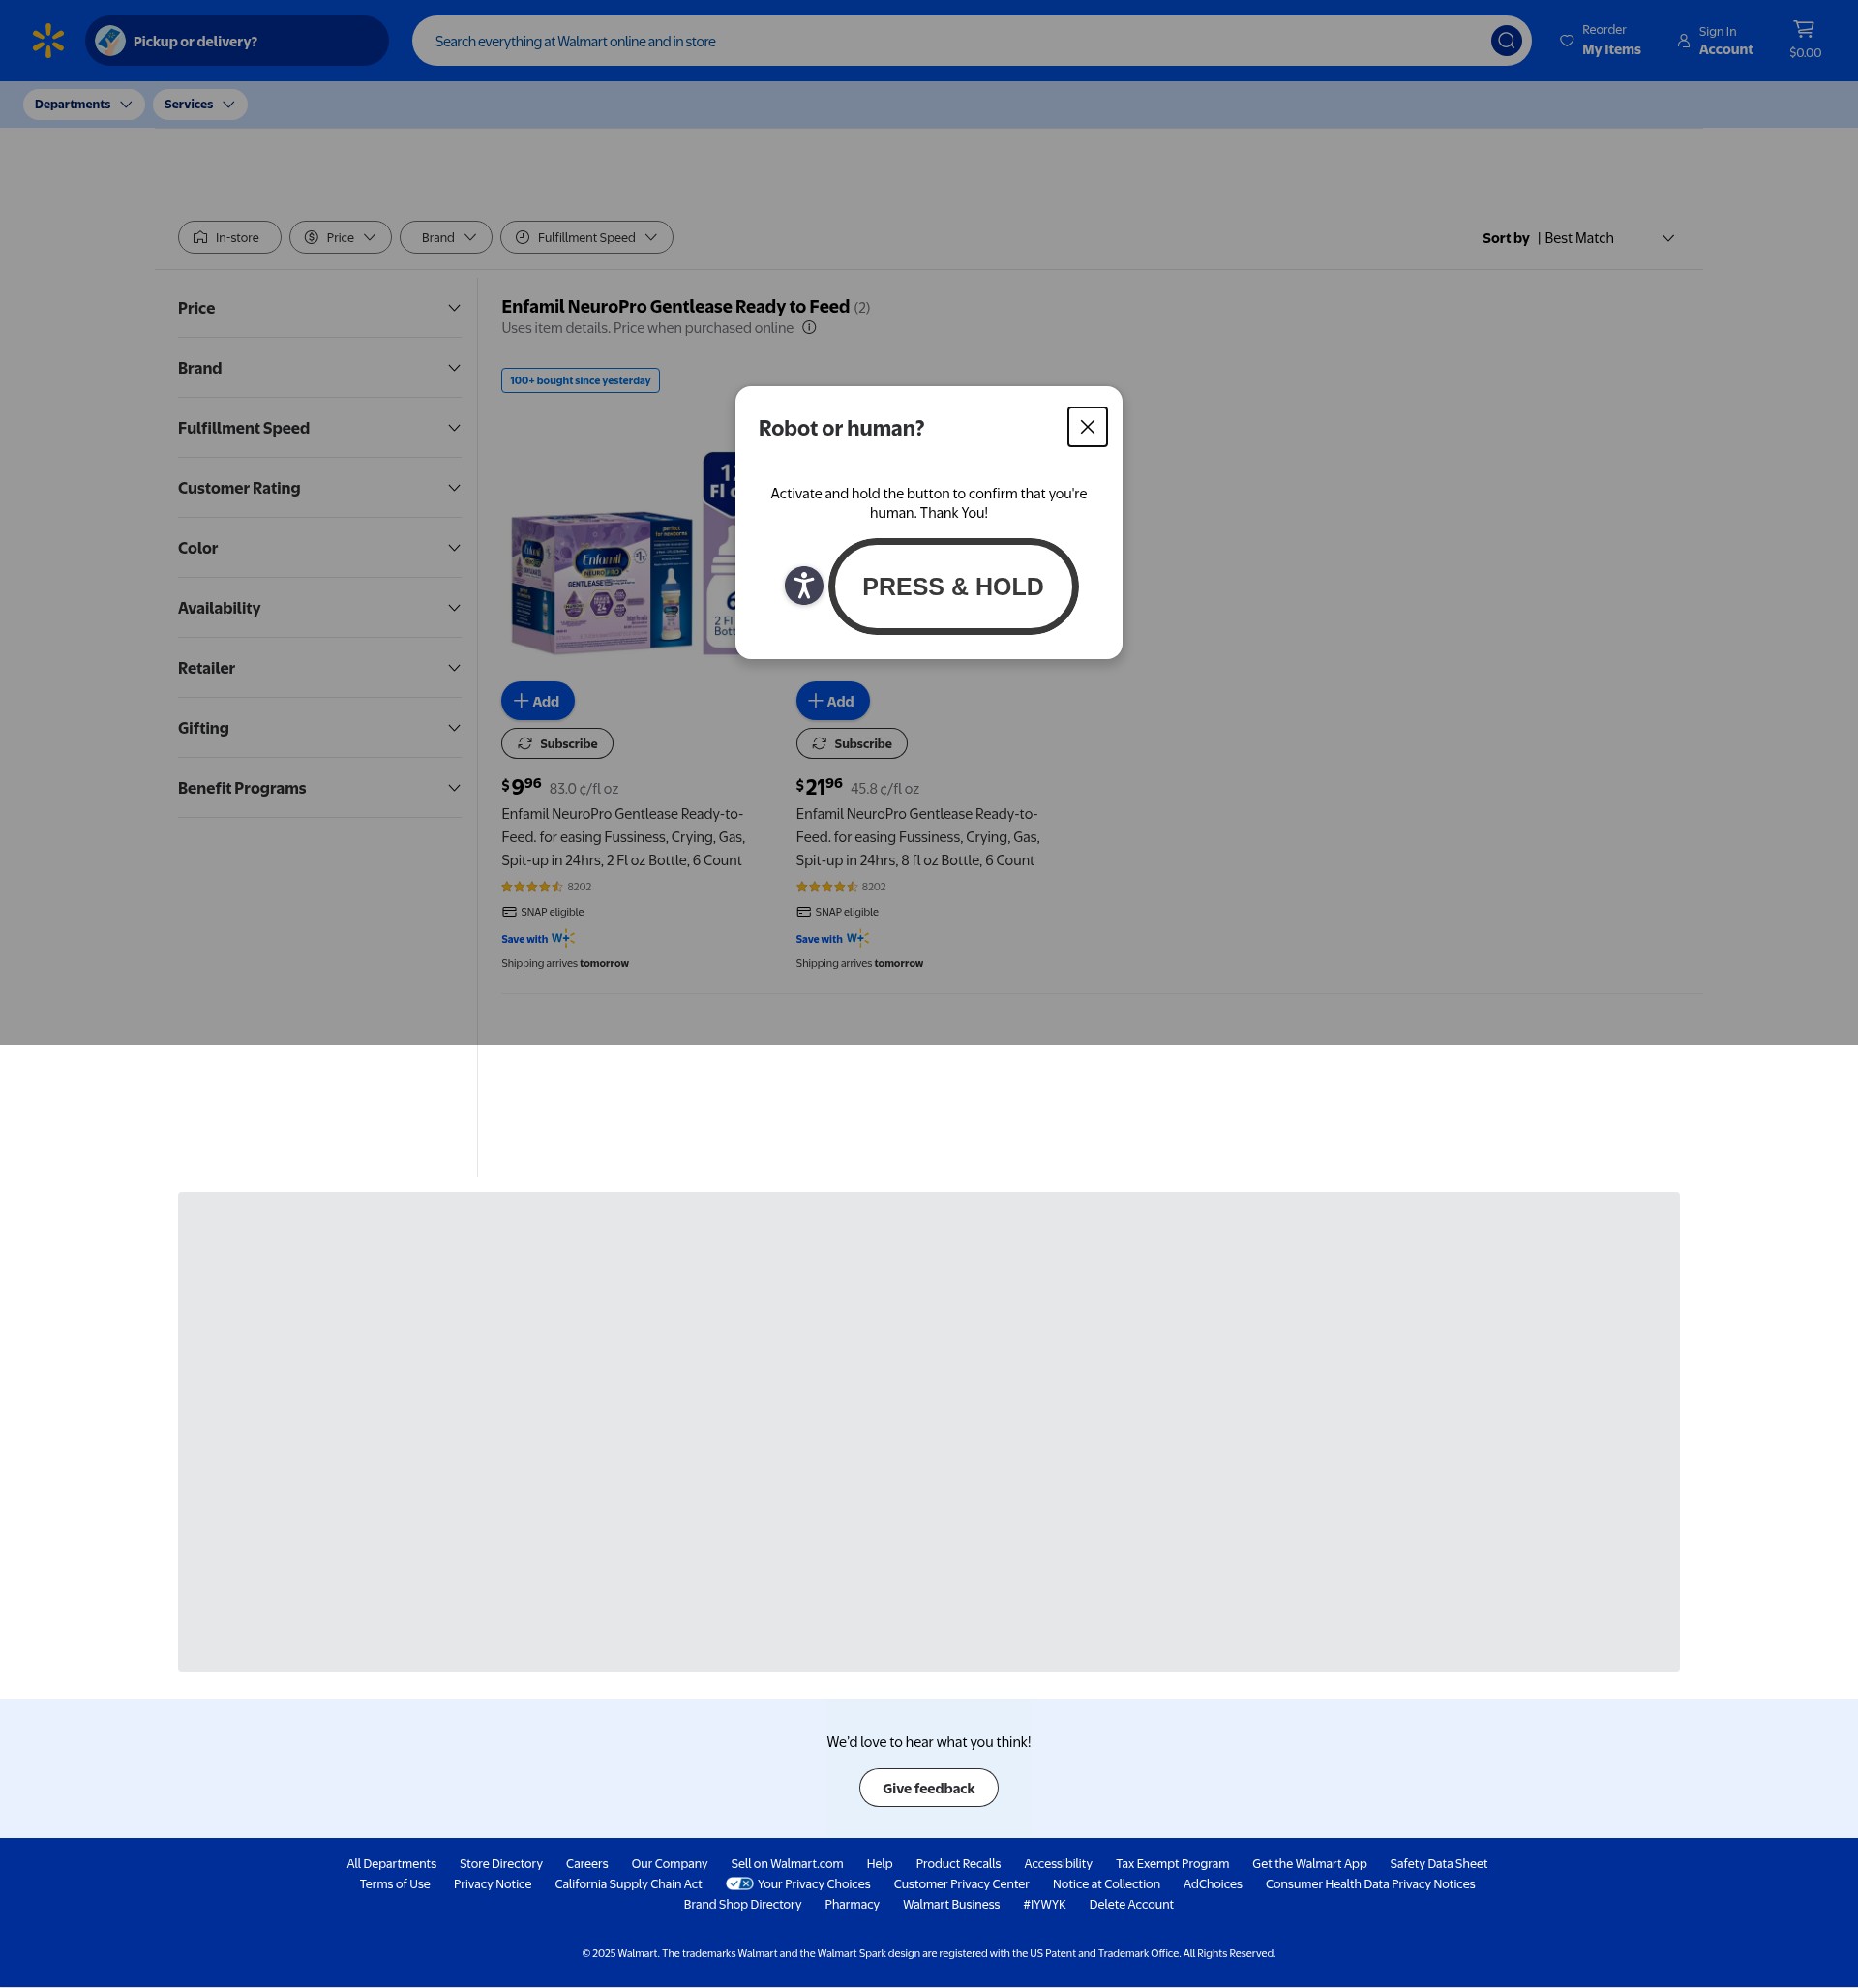Viewport: 1858px width, 1988px height.
Task: Open the Accessibility footer link
Action: 1058,1864
